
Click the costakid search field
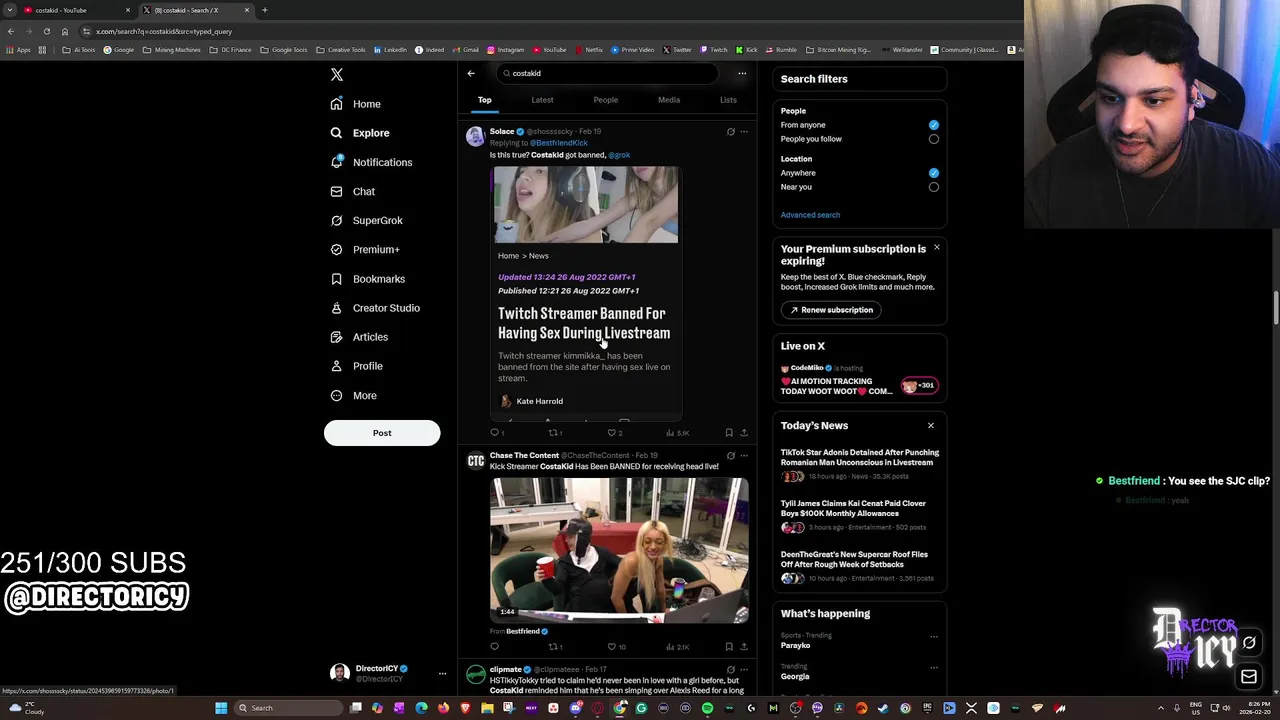607,73
